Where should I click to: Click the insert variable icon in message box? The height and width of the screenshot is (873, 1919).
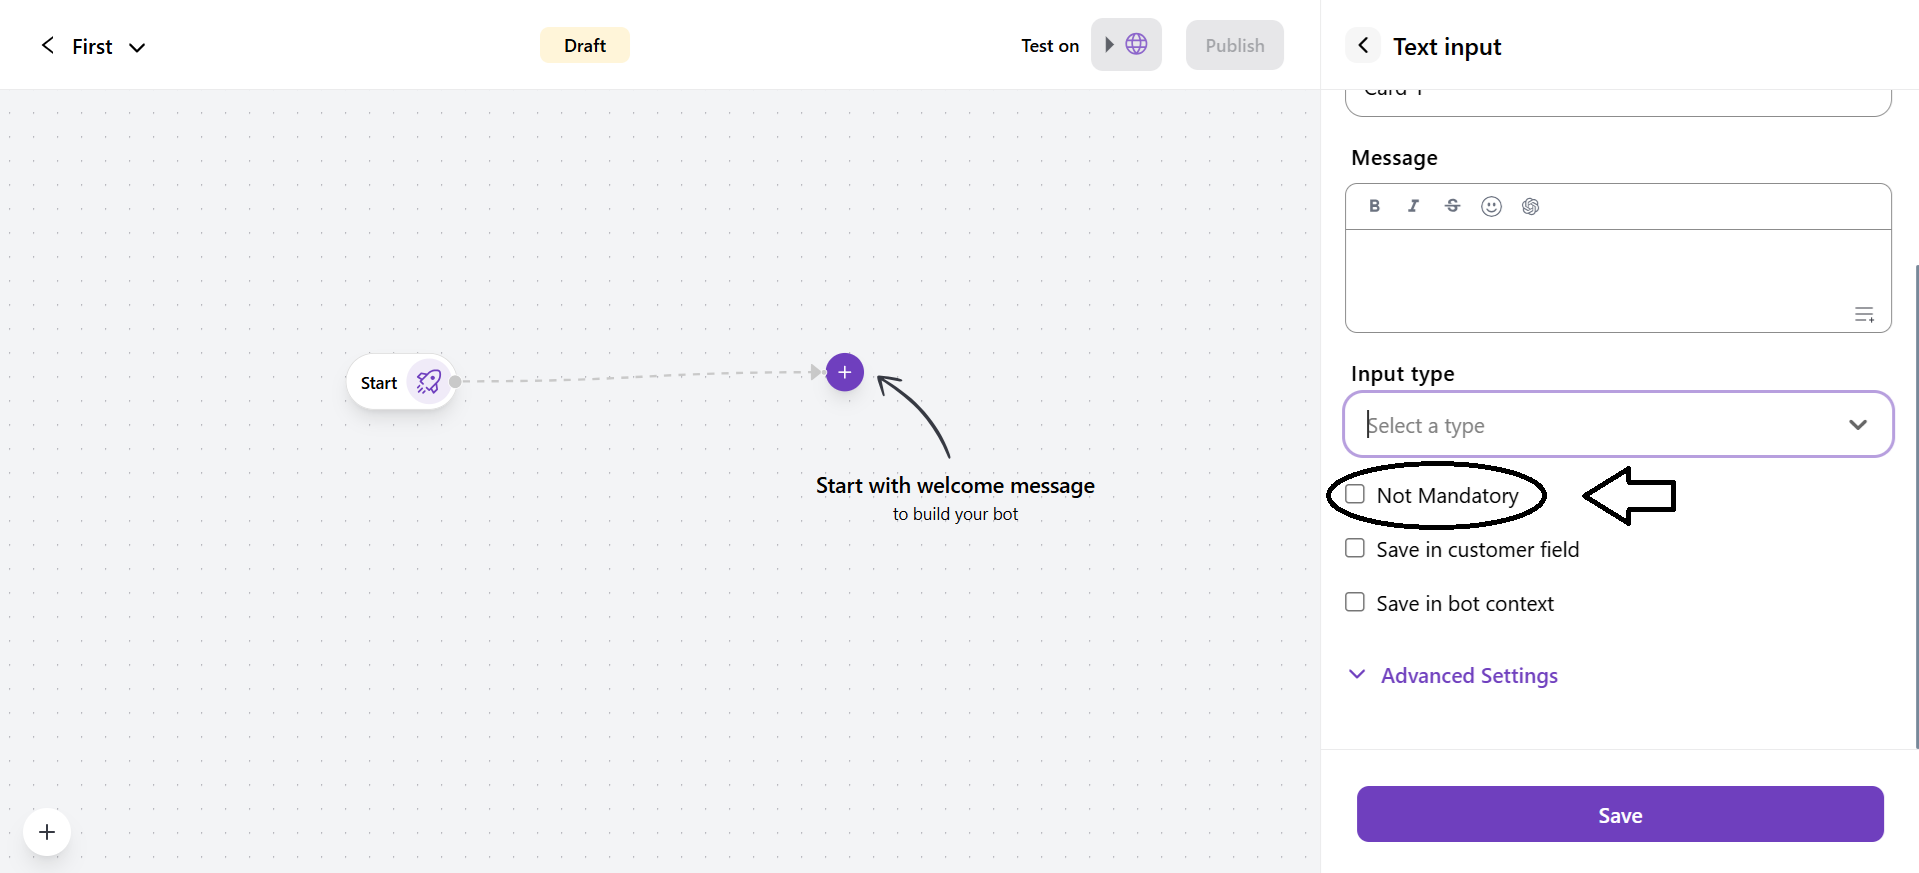click(x=1864, y=315)
